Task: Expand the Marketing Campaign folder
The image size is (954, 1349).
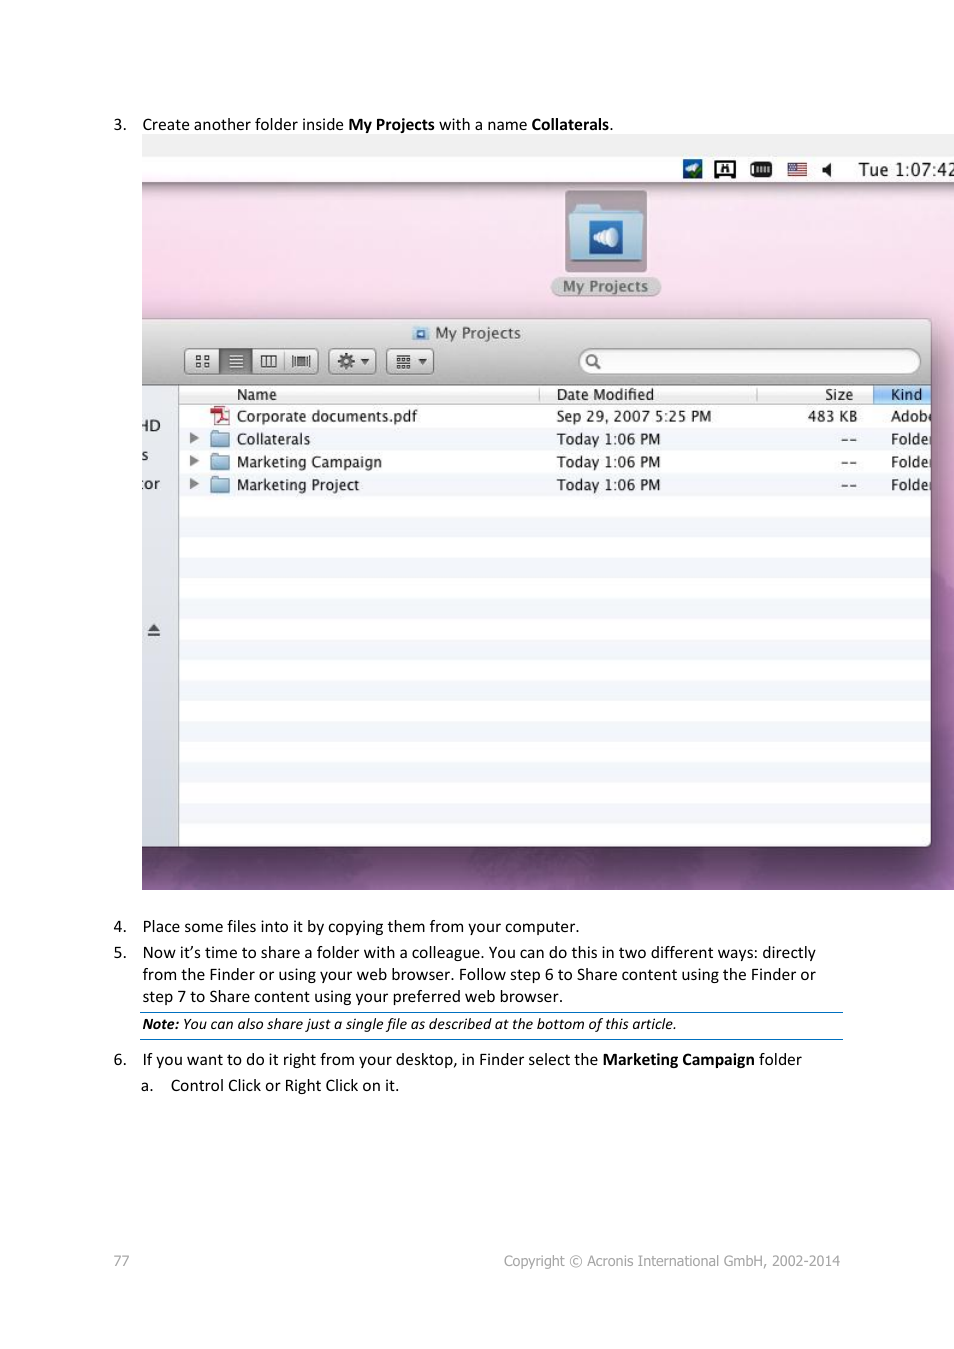Action: pyautogui.click(x=194, y=461)
